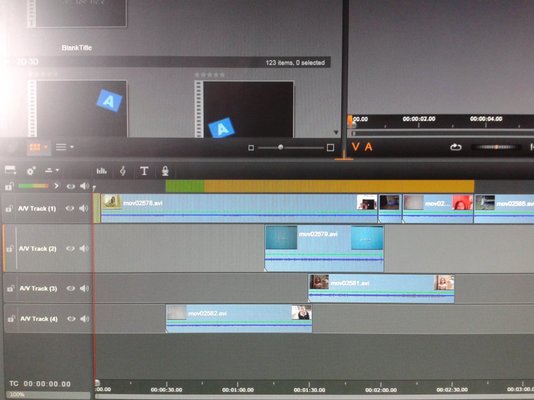The height and width of the screenshot is (400, 534).
Task: Open the Title creator T tool
Action: pyautogui.click(x=144, y=171)
